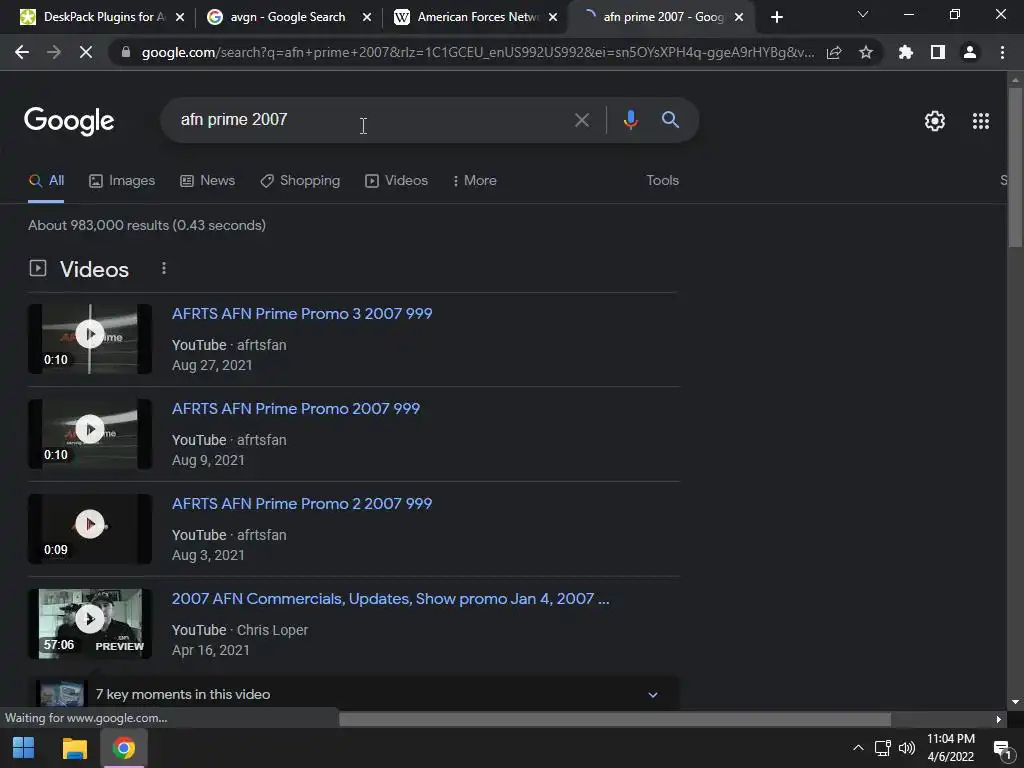Open the Google apps grid
This screenshot has height=768, width=1024.
[981, 121]
